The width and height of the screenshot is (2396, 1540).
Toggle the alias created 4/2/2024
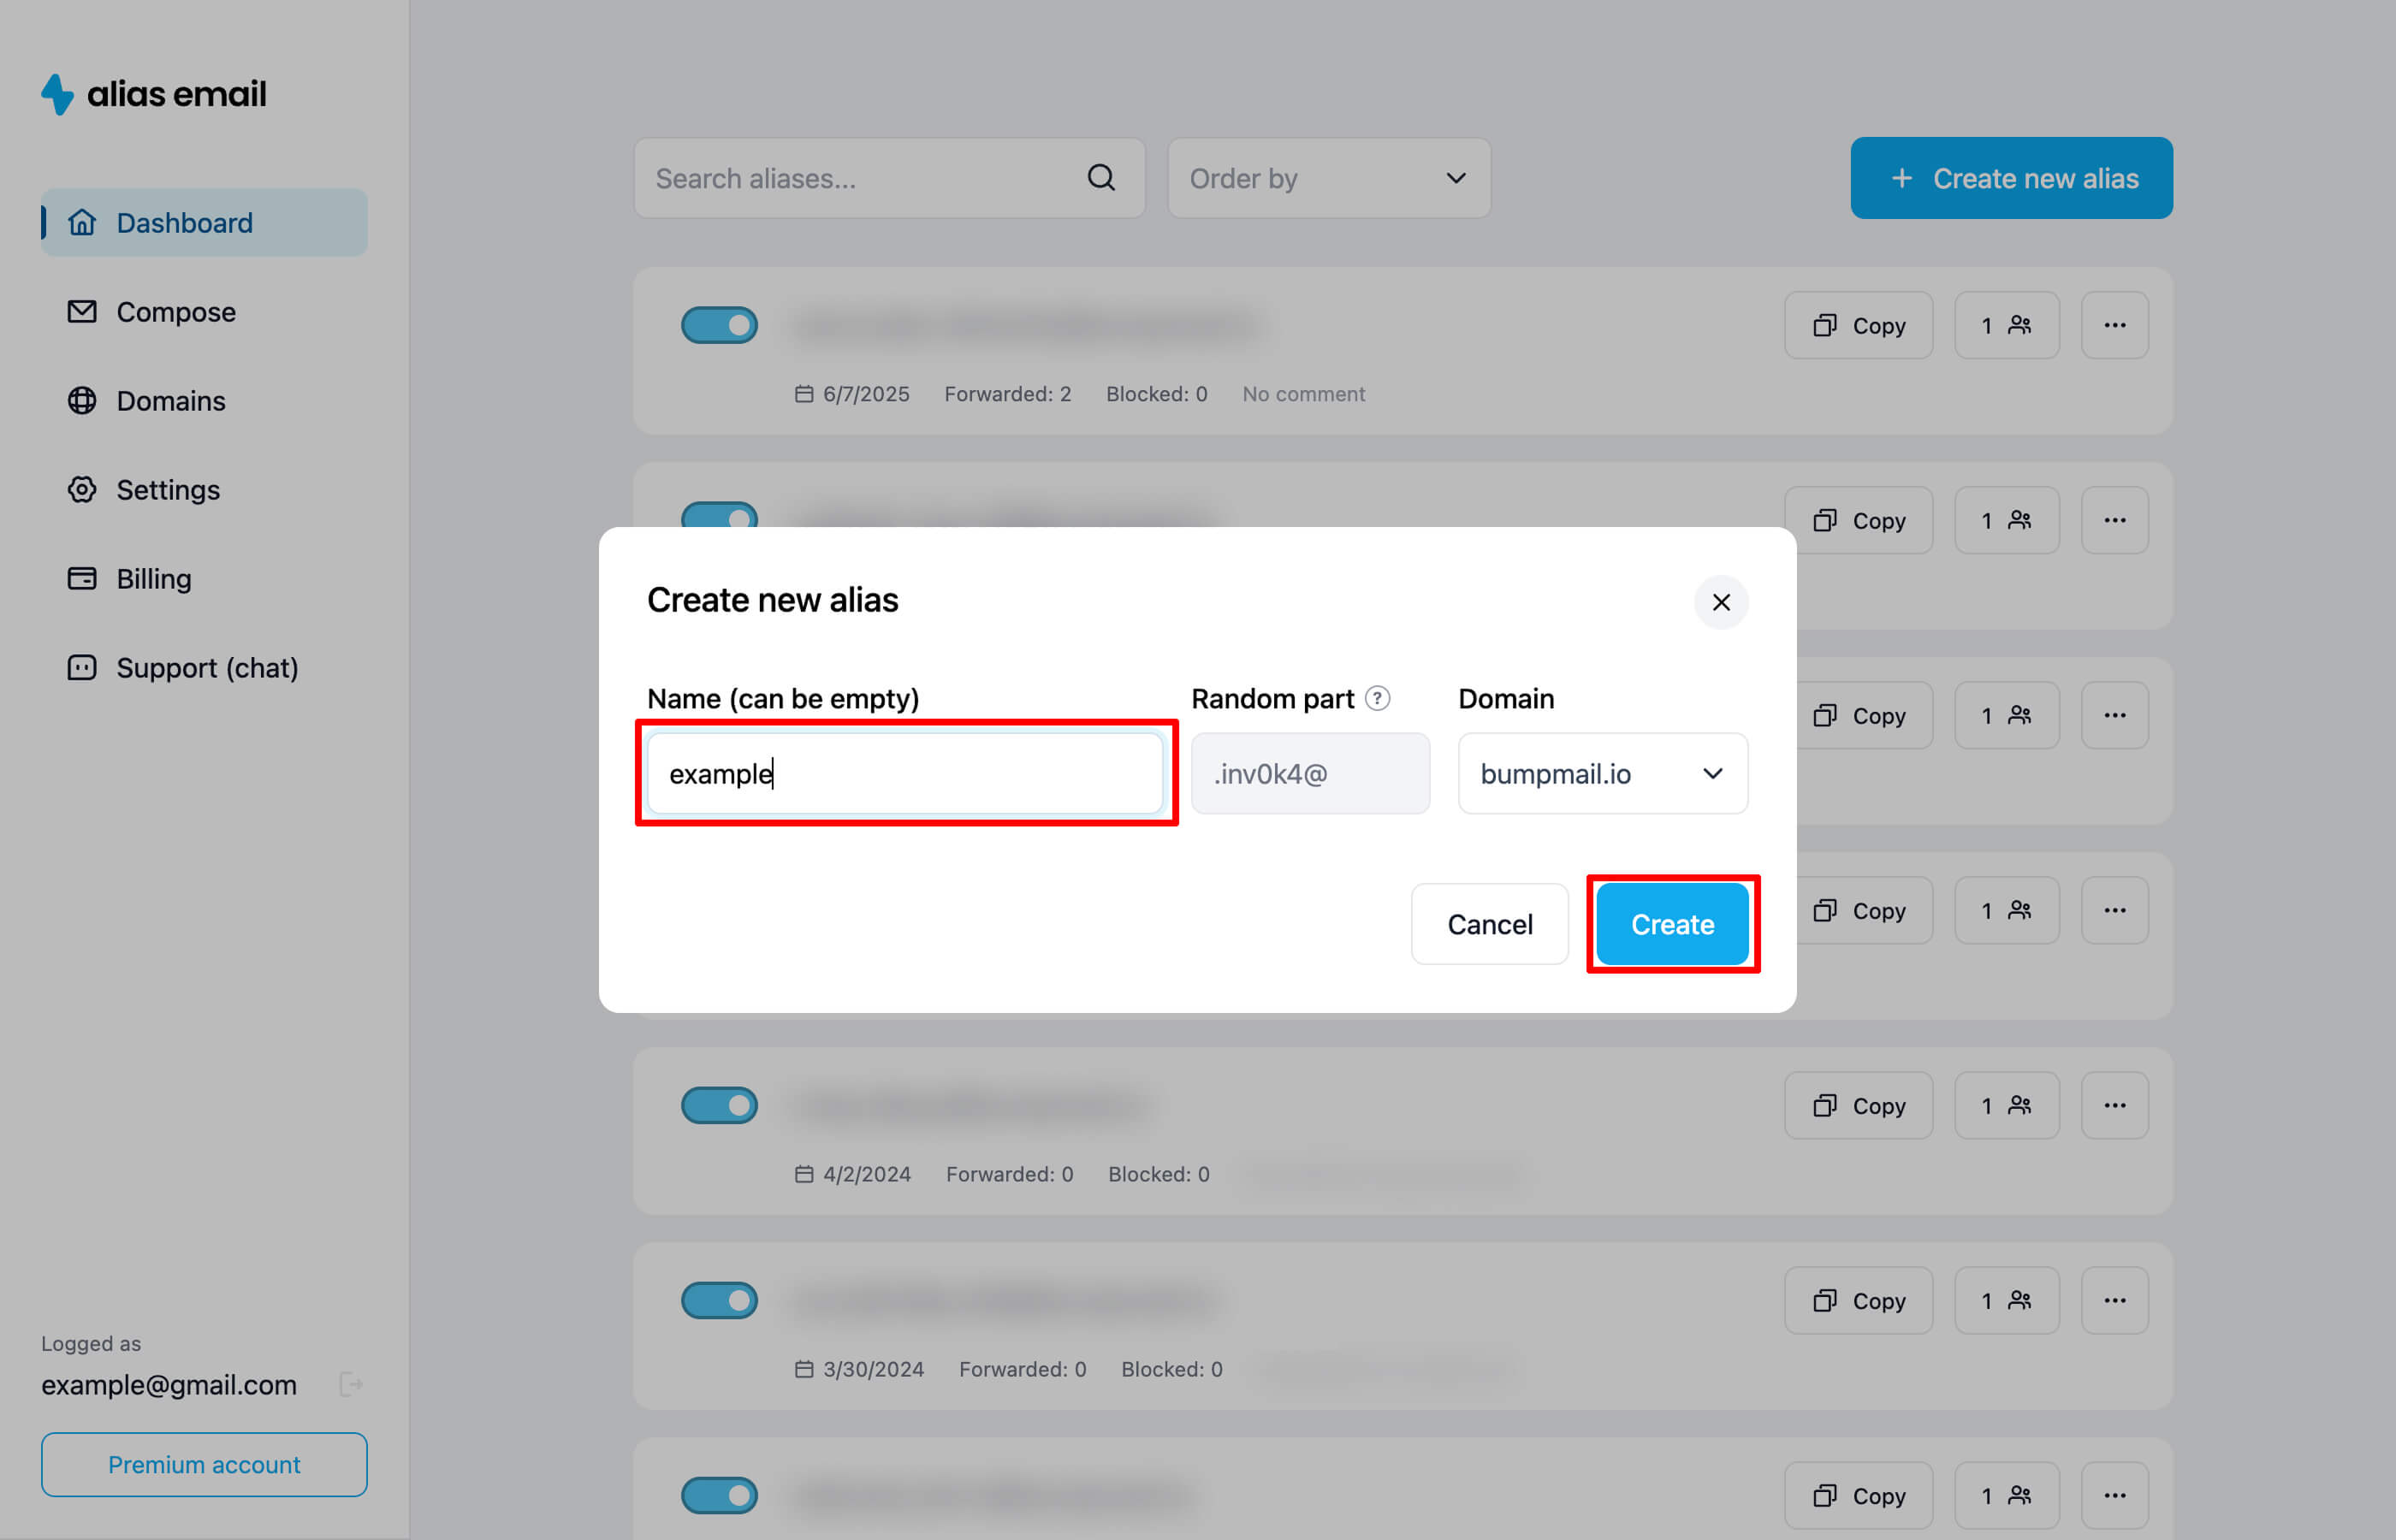(719, 1105)
